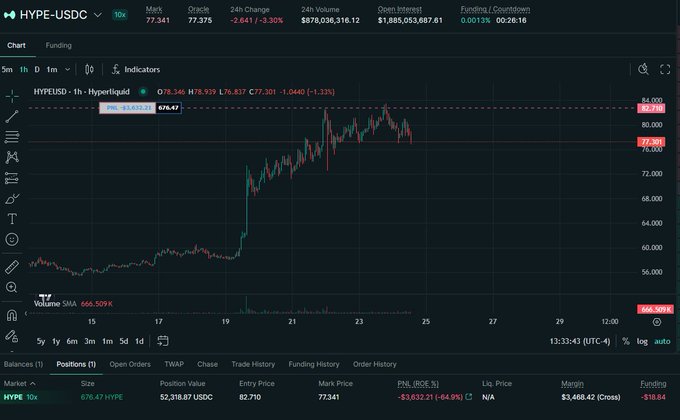
Task: Select the Text annotation tool
Action: [12, 219]
